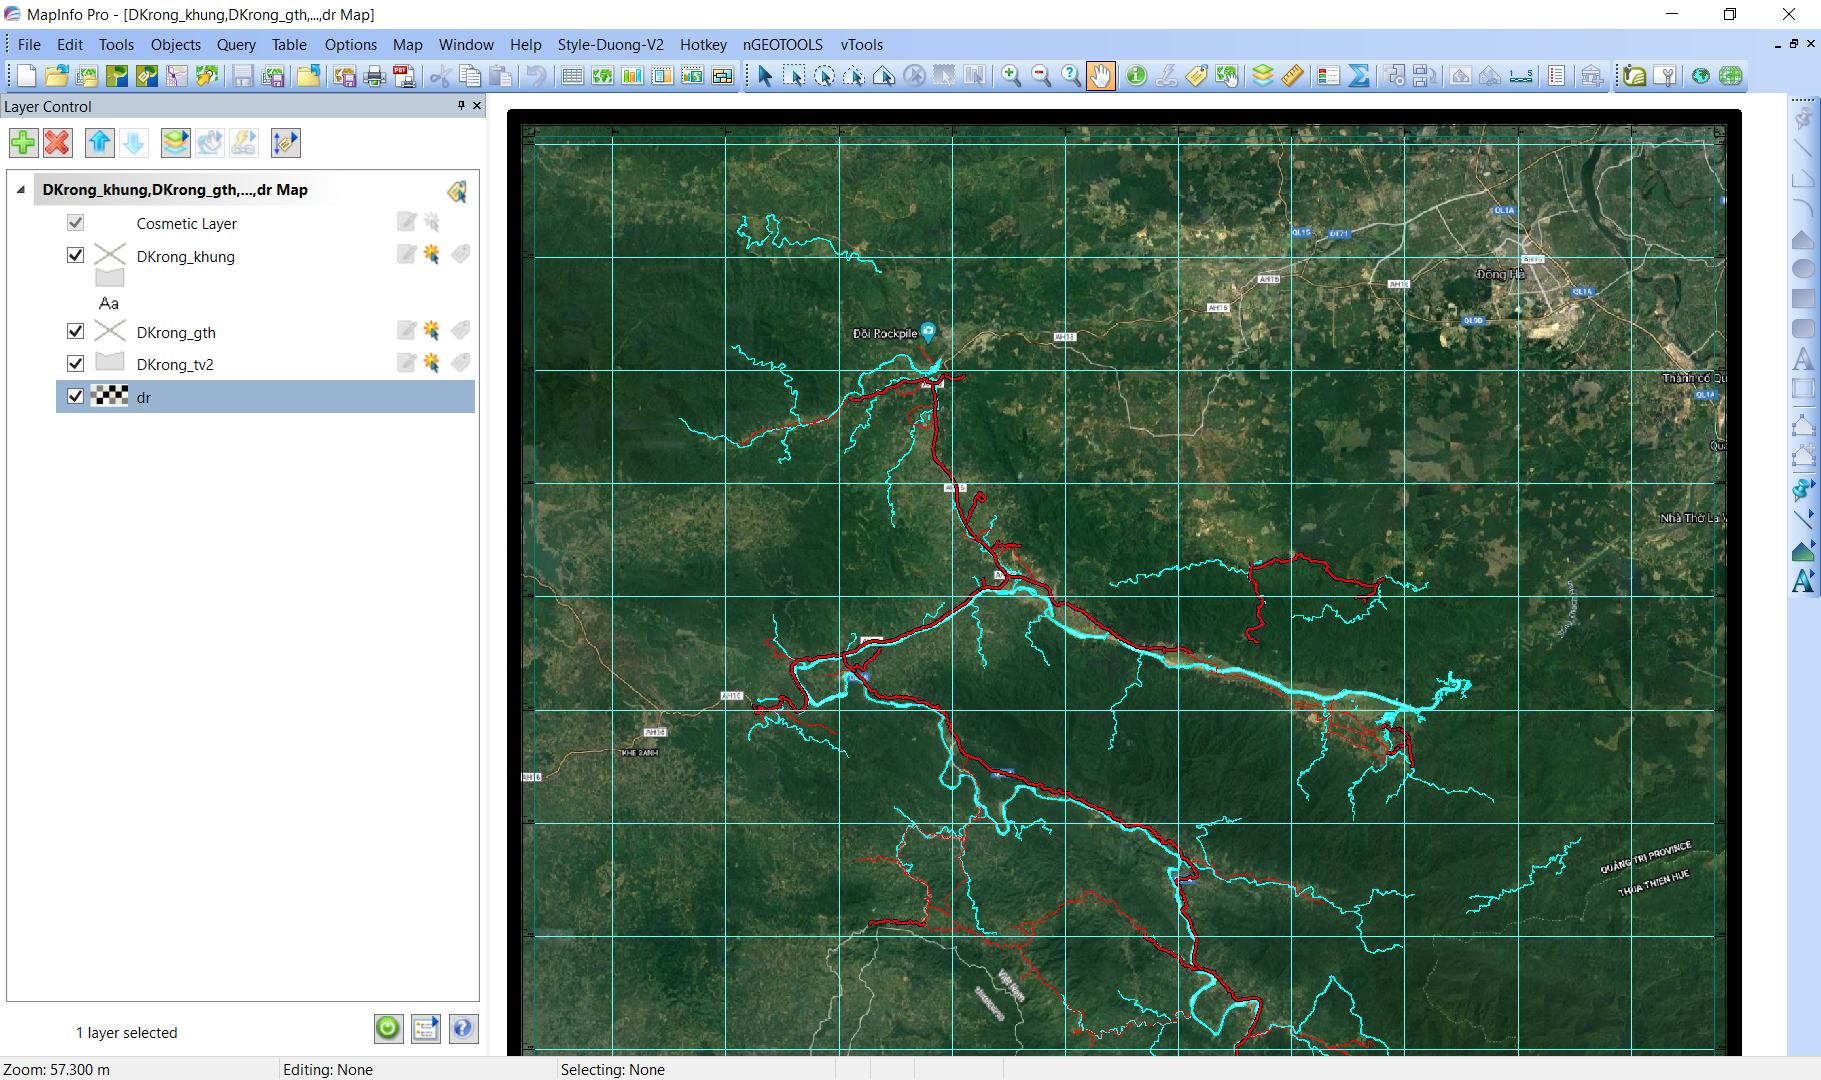Uncheck visibility of DKrong_tv2 layer
Viewport: 1821px width, 1080px height.
point(75,363)
